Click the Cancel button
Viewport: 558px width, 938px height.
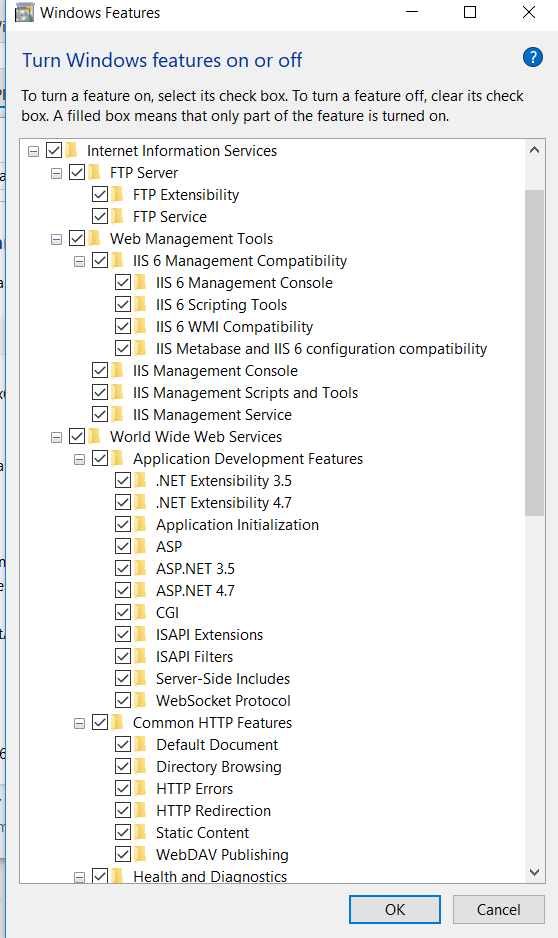(498, 909)
